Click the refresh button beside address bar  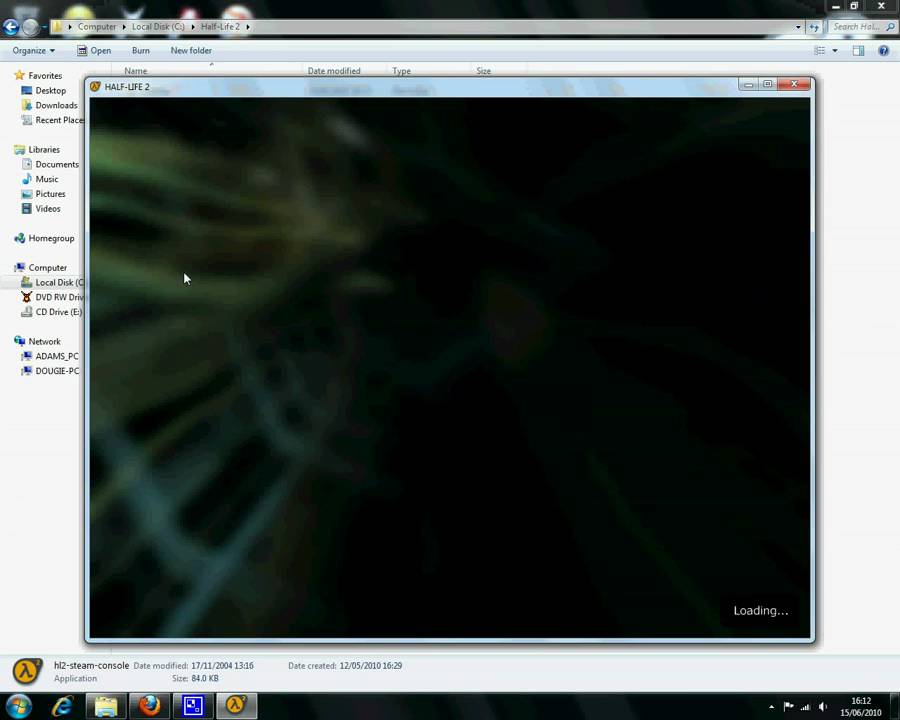(x=814, y=27)
